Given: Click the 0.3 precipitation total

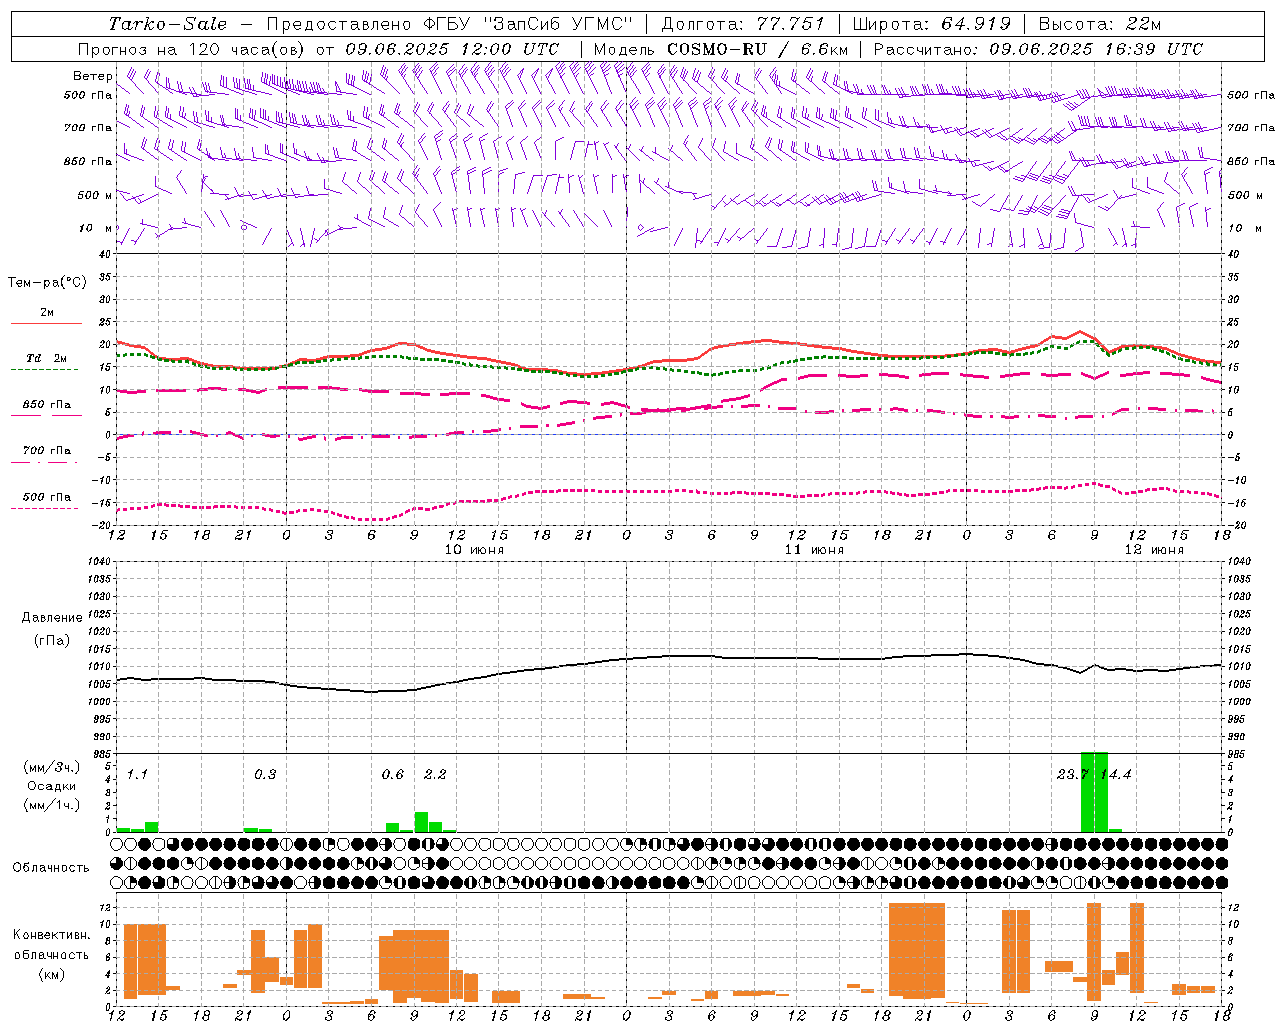Looking at the screenshot, I should [265, 774].
